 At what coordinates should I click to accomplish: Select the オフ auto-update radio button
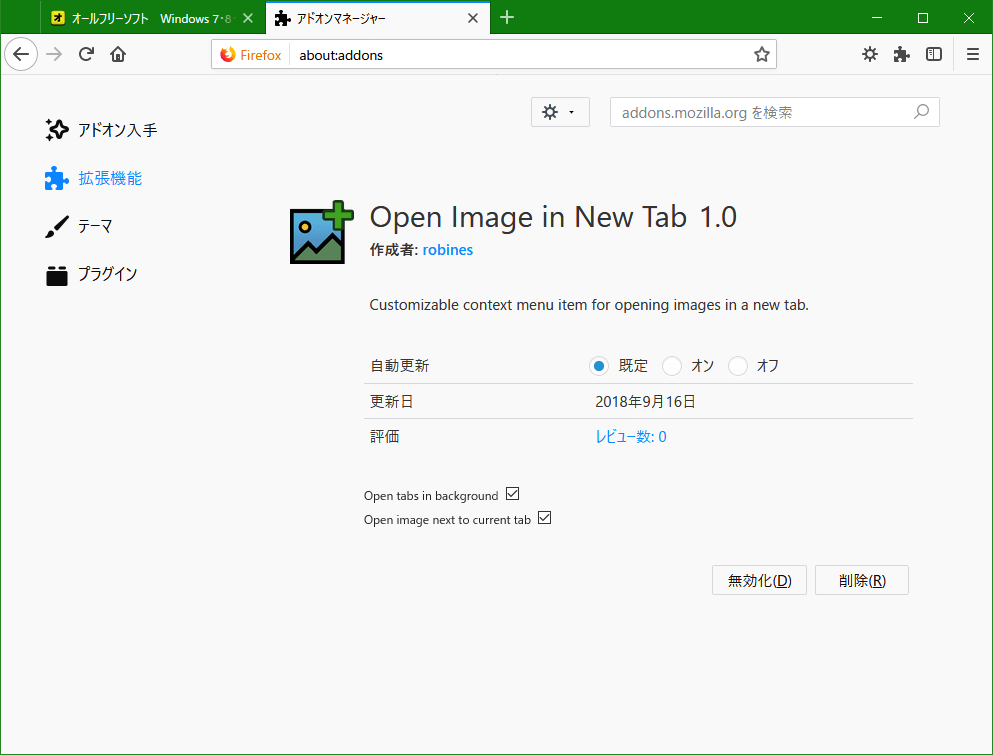pyautogui.click(x=737, y=366)
